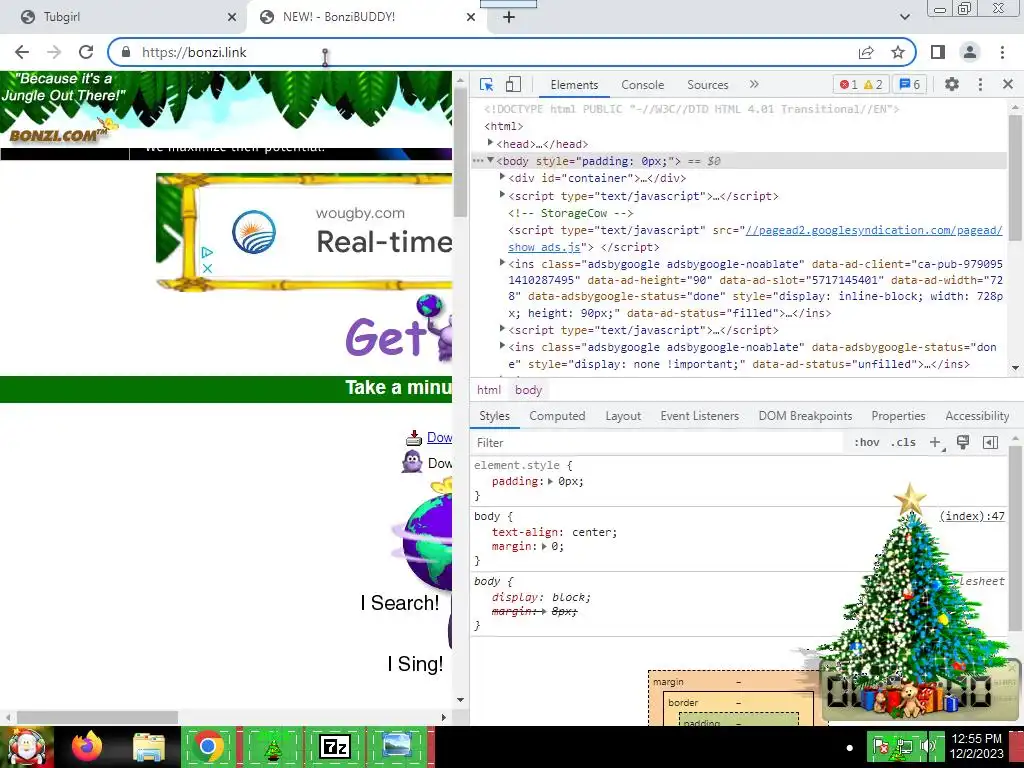The height and width of the screenshot is (768, 1024).
Task: Click the Dow download link on the page
Action: tap(440, 438)
